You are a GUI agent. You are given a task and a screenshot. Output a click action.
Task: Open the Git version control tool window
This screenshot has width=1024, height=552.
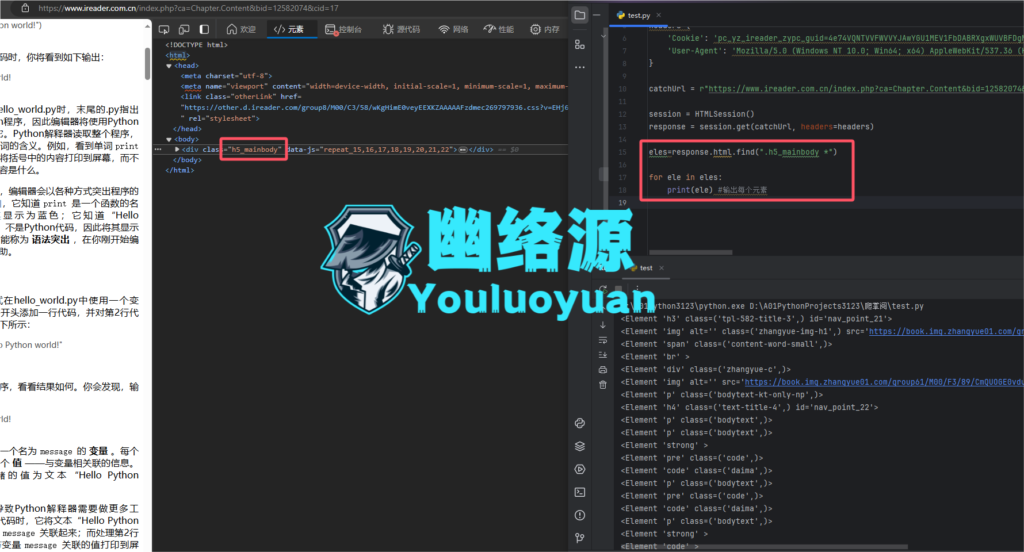click(x=579, y=538)
